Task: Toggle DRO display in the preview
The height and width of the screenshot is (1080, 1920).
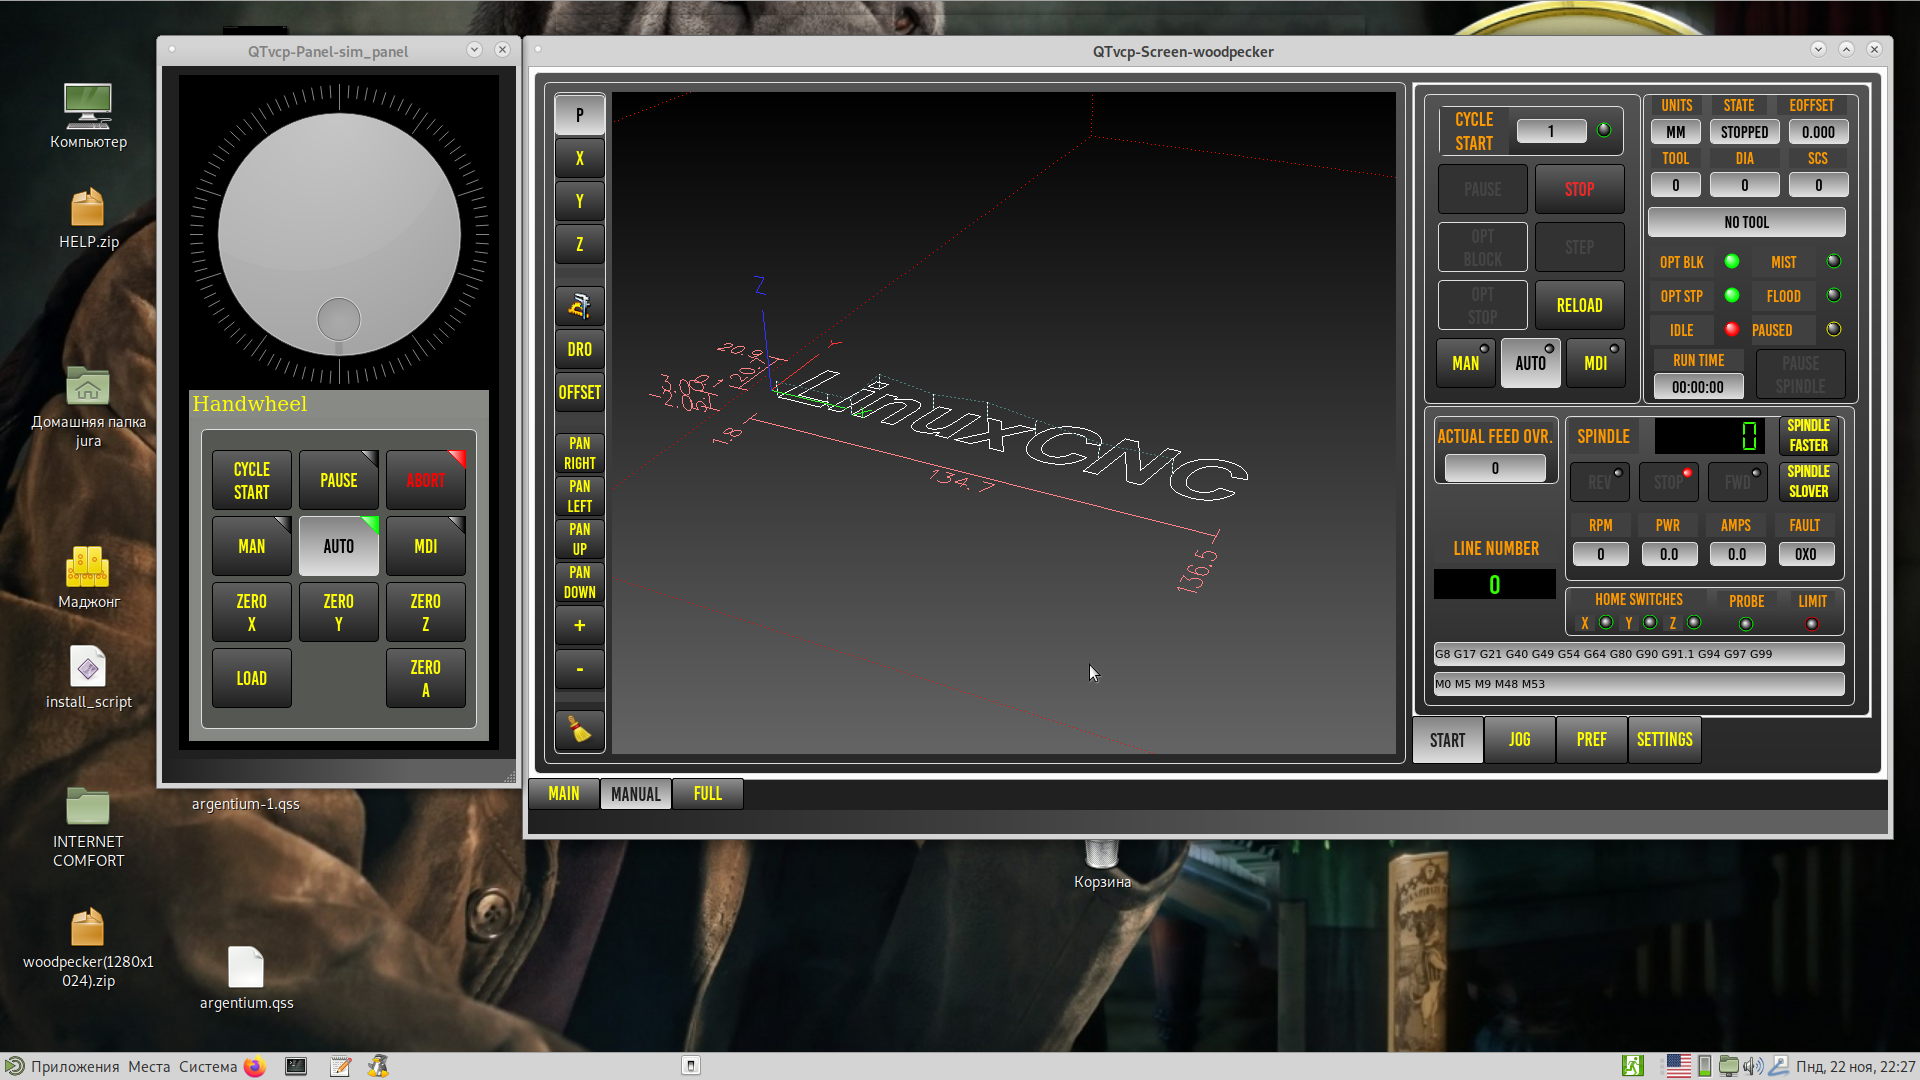Action: [579, 349]
